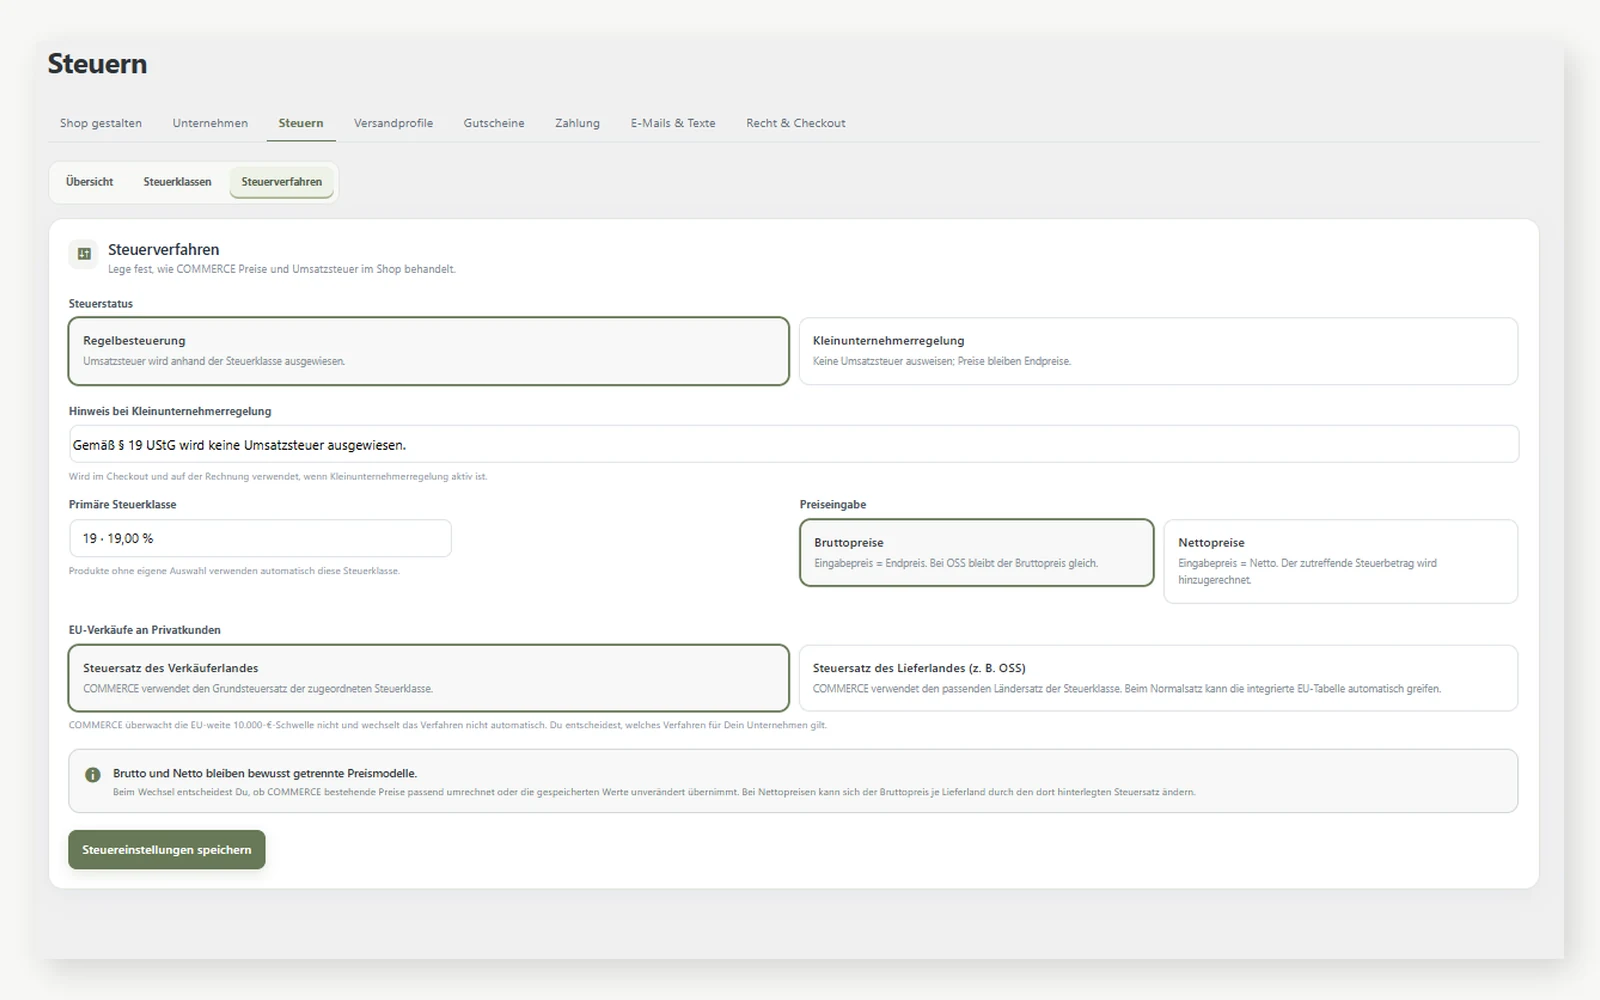This screenshot has width=1600, height=1000.
Task: Open the Steuern main tab
Action: tap(301, 123)
